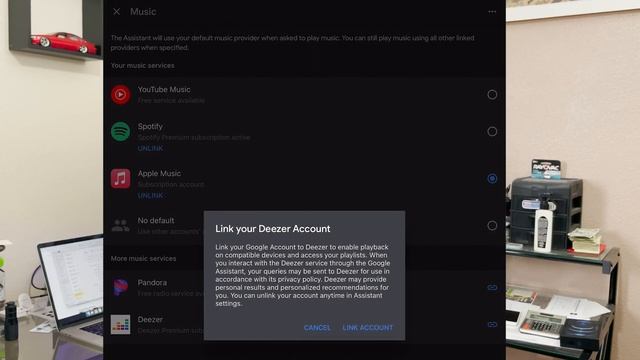
Task: Select Spotify as default radio button
Action: click(492, 131)
